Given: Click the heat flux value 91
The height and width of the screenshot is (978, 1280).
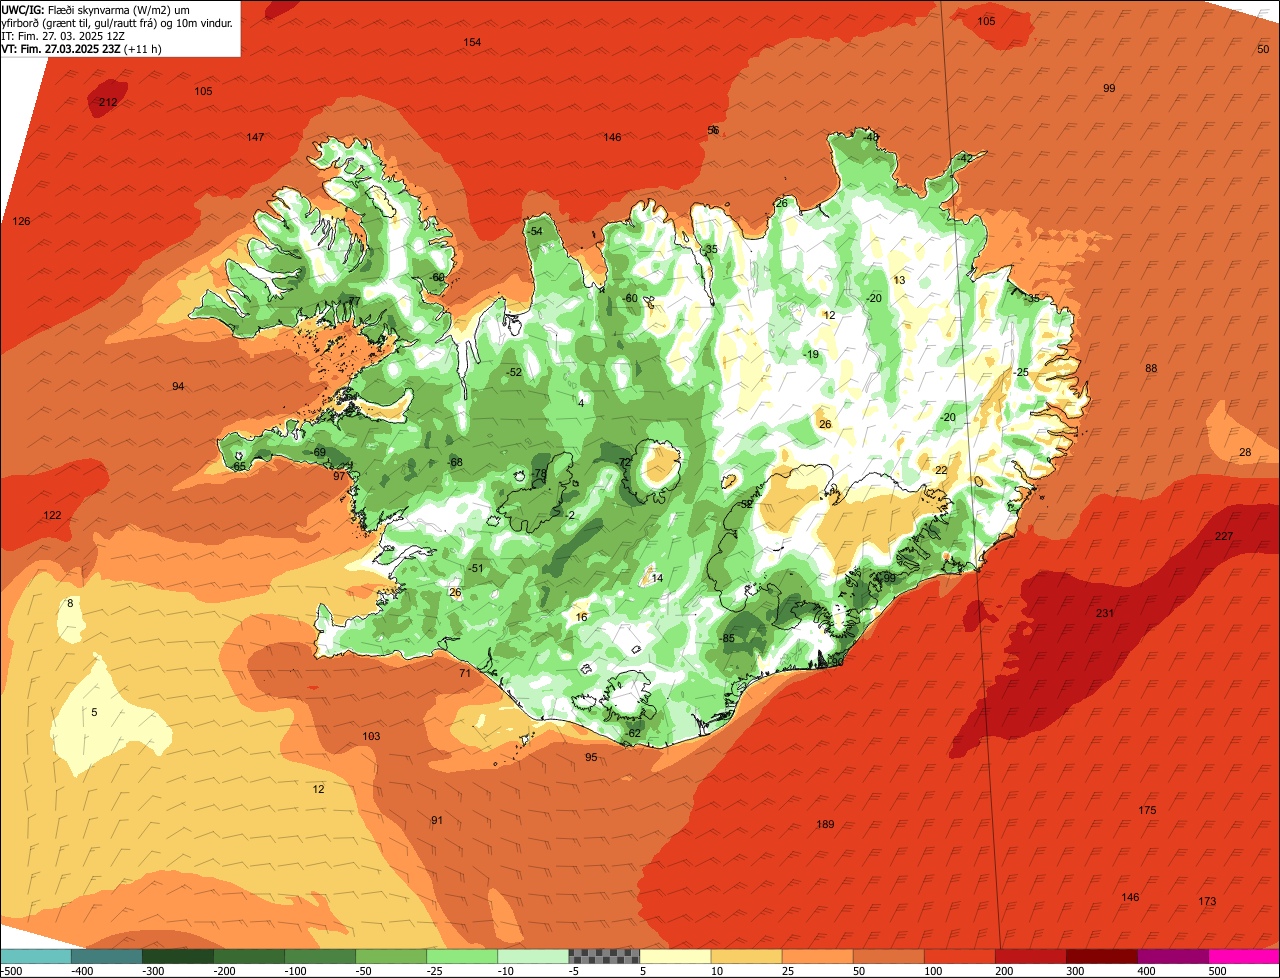Looking at the screenshot, I should pyautogui.click(x=437, y=820).
